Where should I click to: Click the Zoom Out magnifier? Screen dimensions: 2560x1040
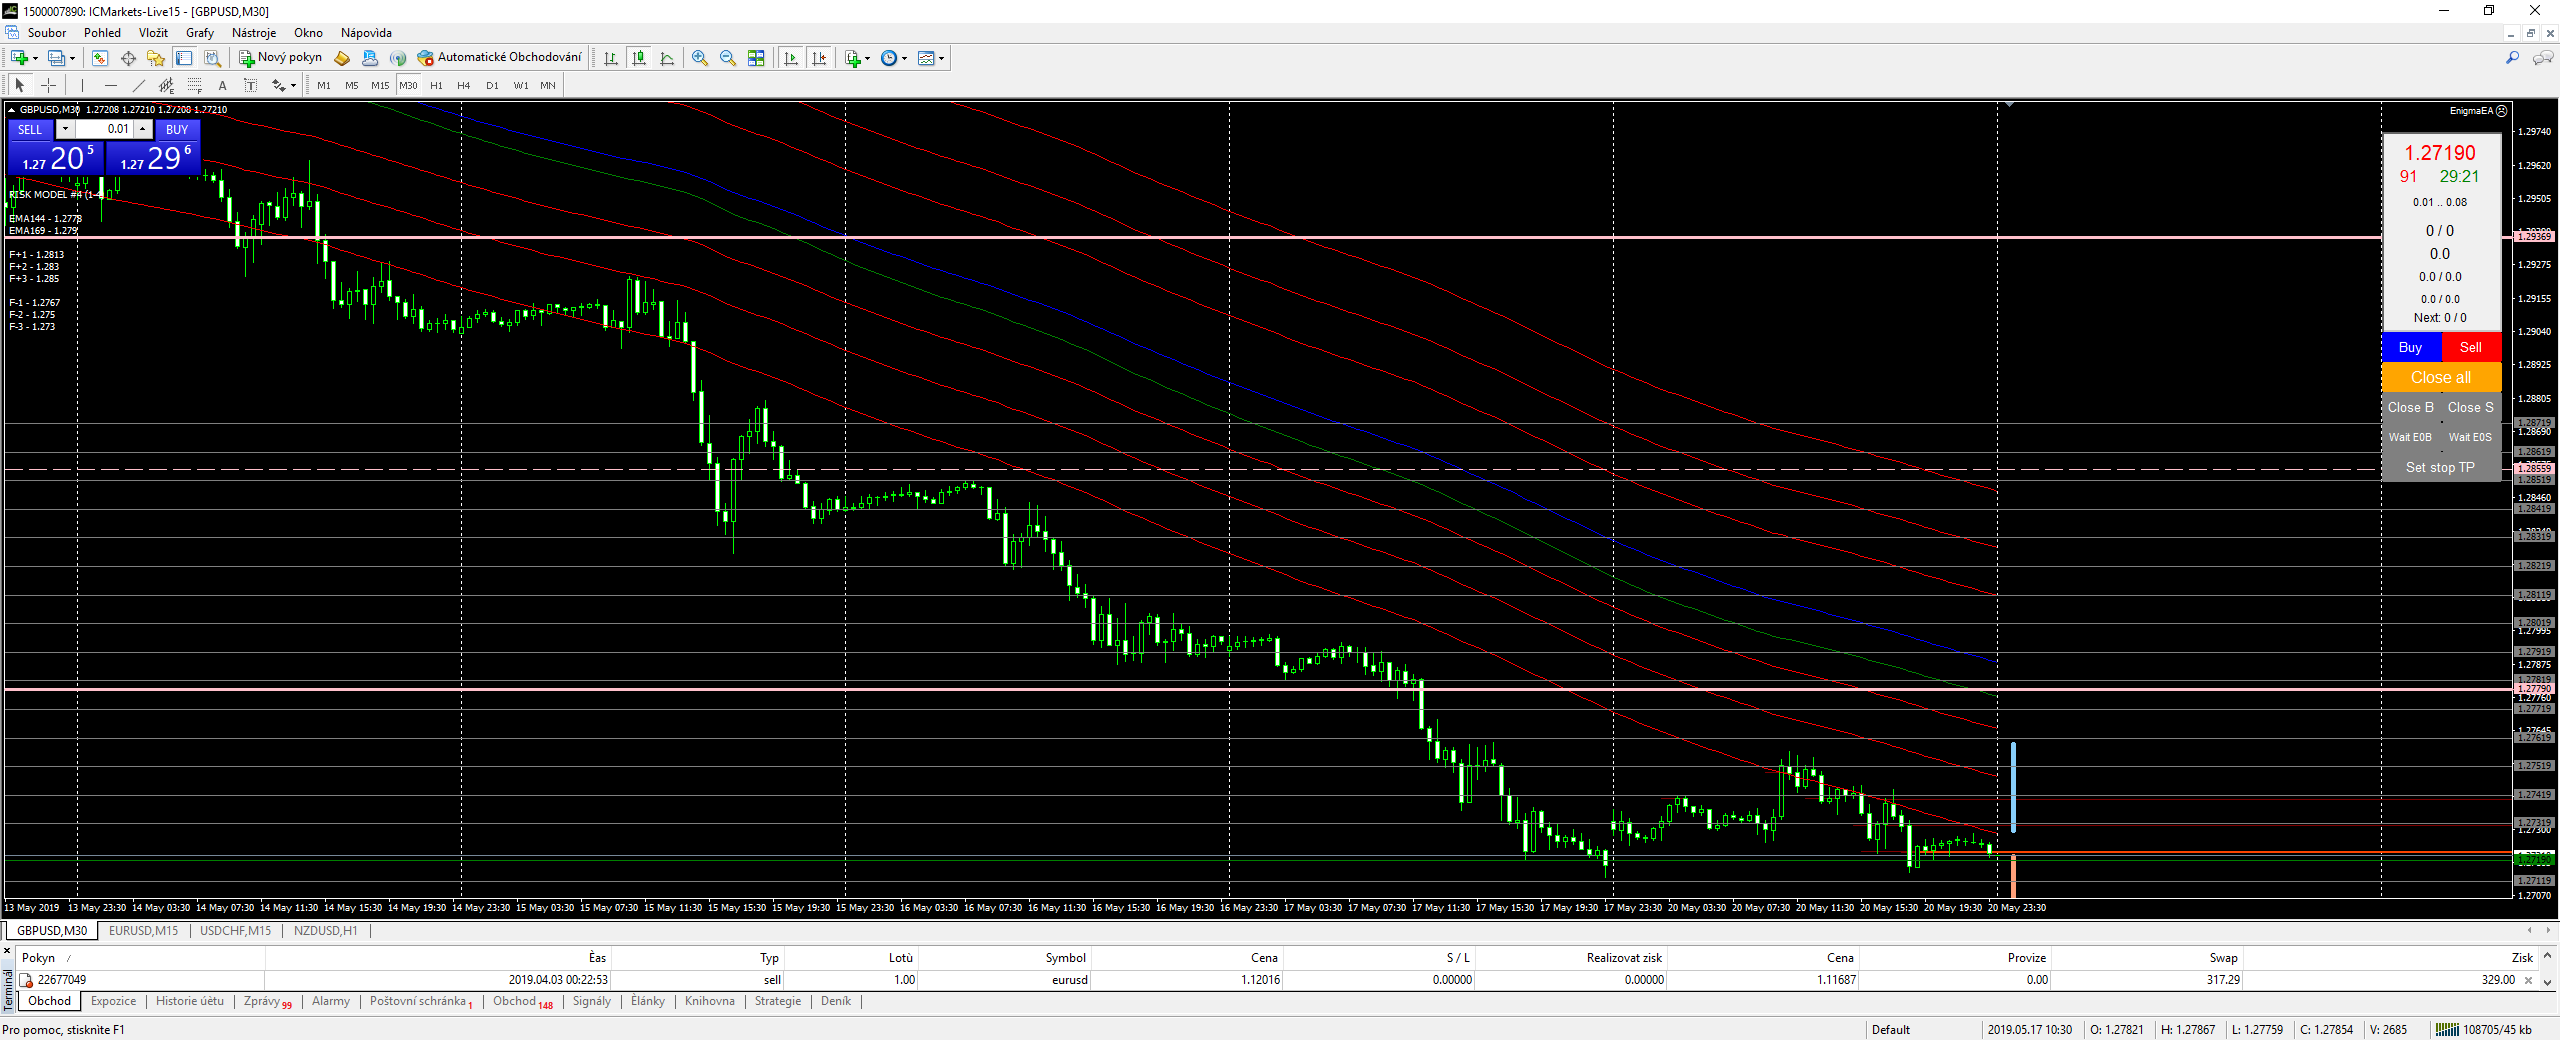(x=728, y=58)
